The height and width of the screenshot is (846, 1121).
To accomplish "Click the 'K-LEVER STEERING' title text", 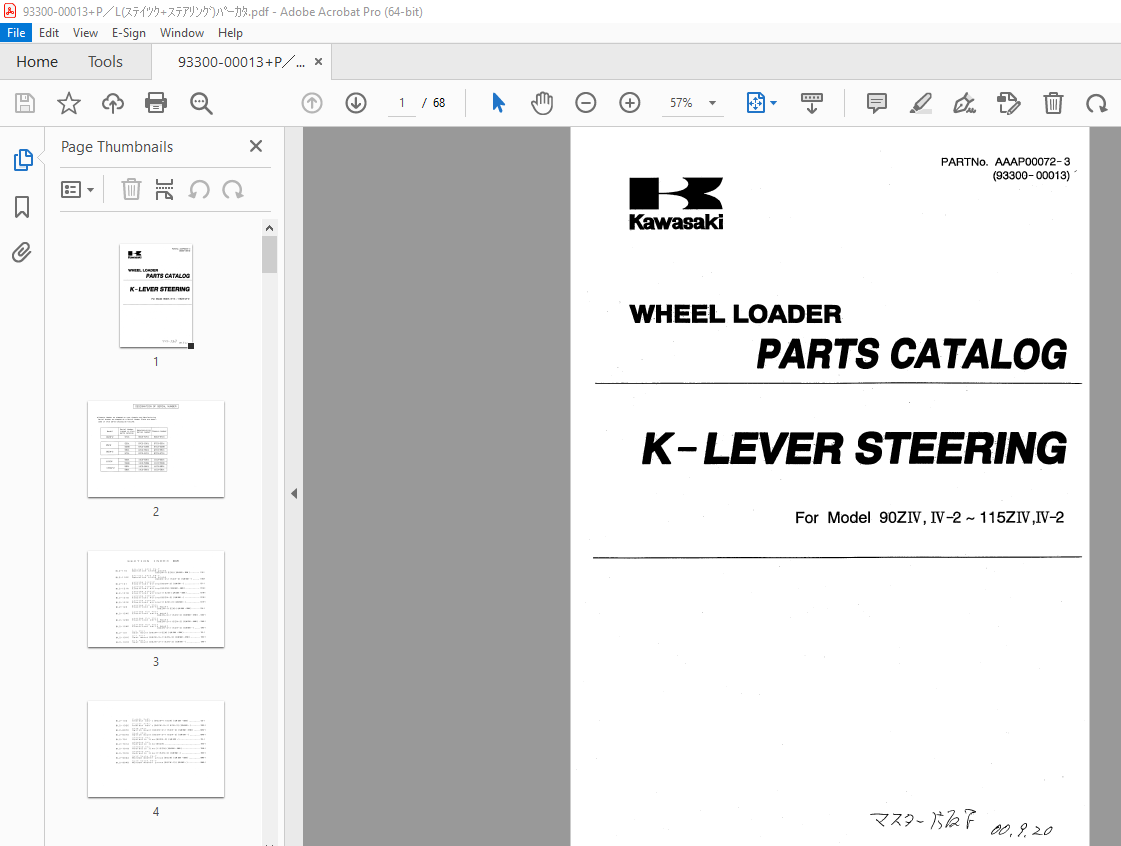I will point(854,449).
